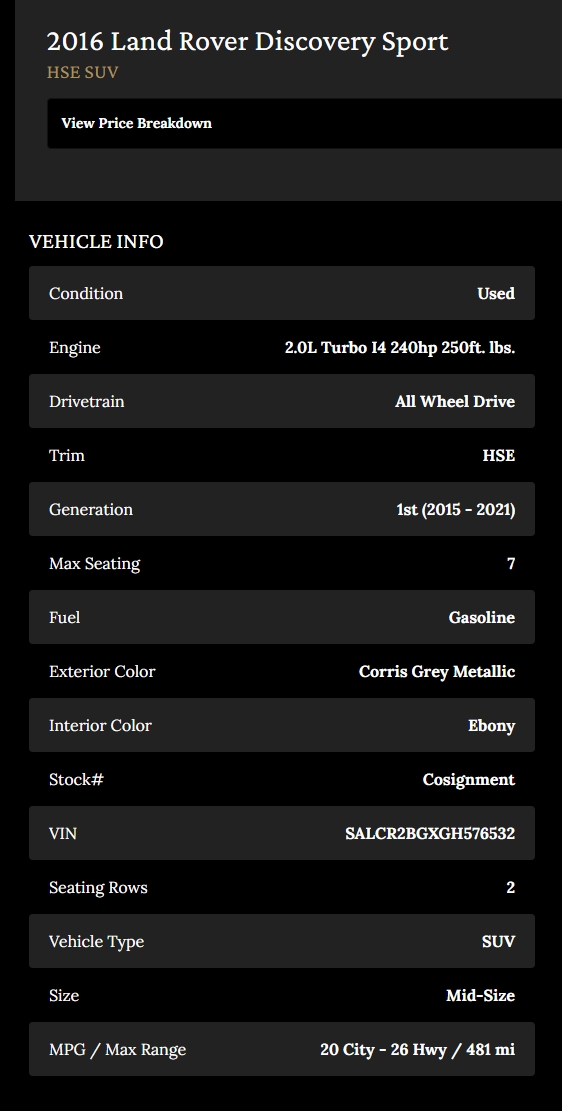Open the View Price Breakdown button
The height and width of the screenshot is (1111, 562).
coord(305,123)
